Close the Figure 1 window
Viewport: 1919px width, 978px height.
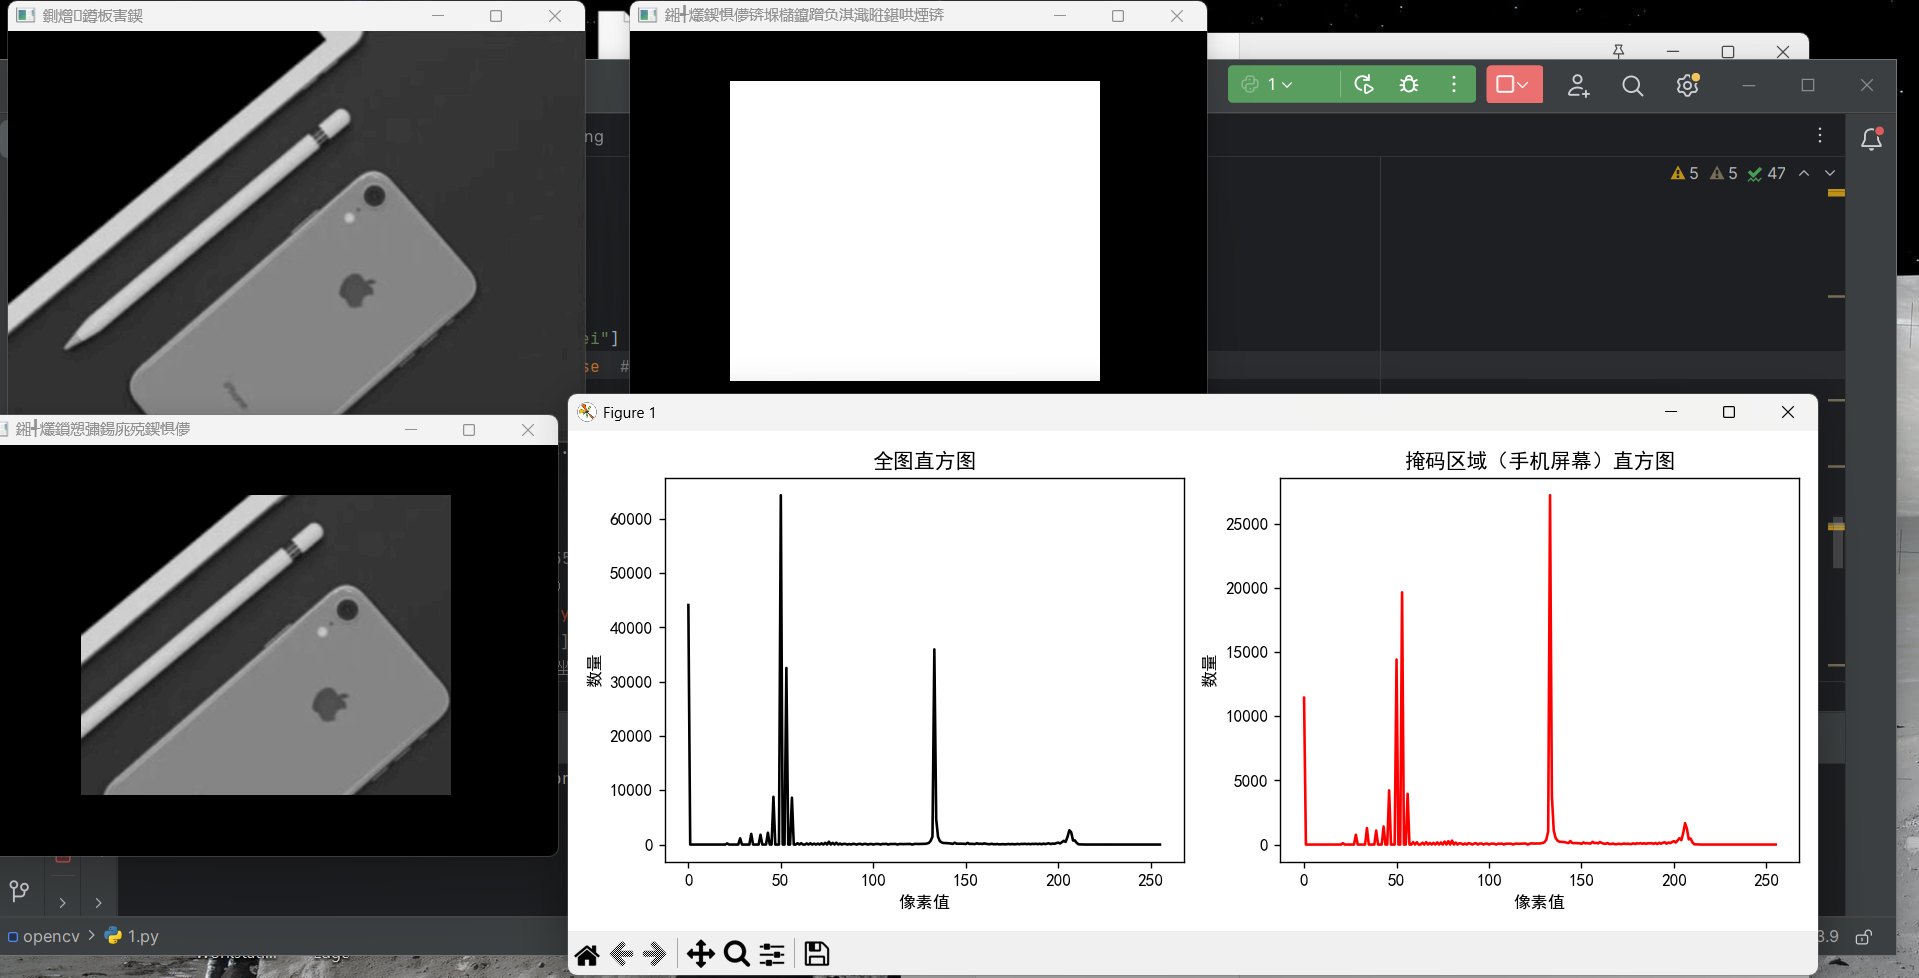(x=1788, y=412)
